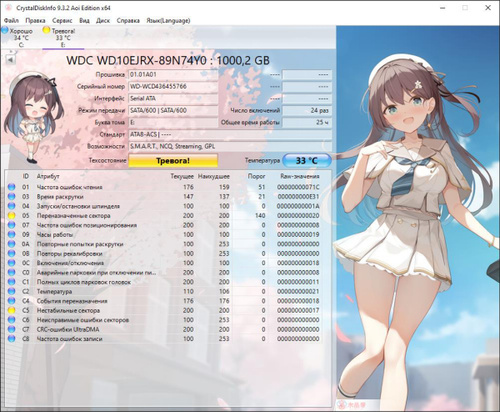The width and height of the screenshot is (500, 412).
Task: Maximize the CrystalDiskInfo window
Action: pyautogui.click(x=465, y=8)
